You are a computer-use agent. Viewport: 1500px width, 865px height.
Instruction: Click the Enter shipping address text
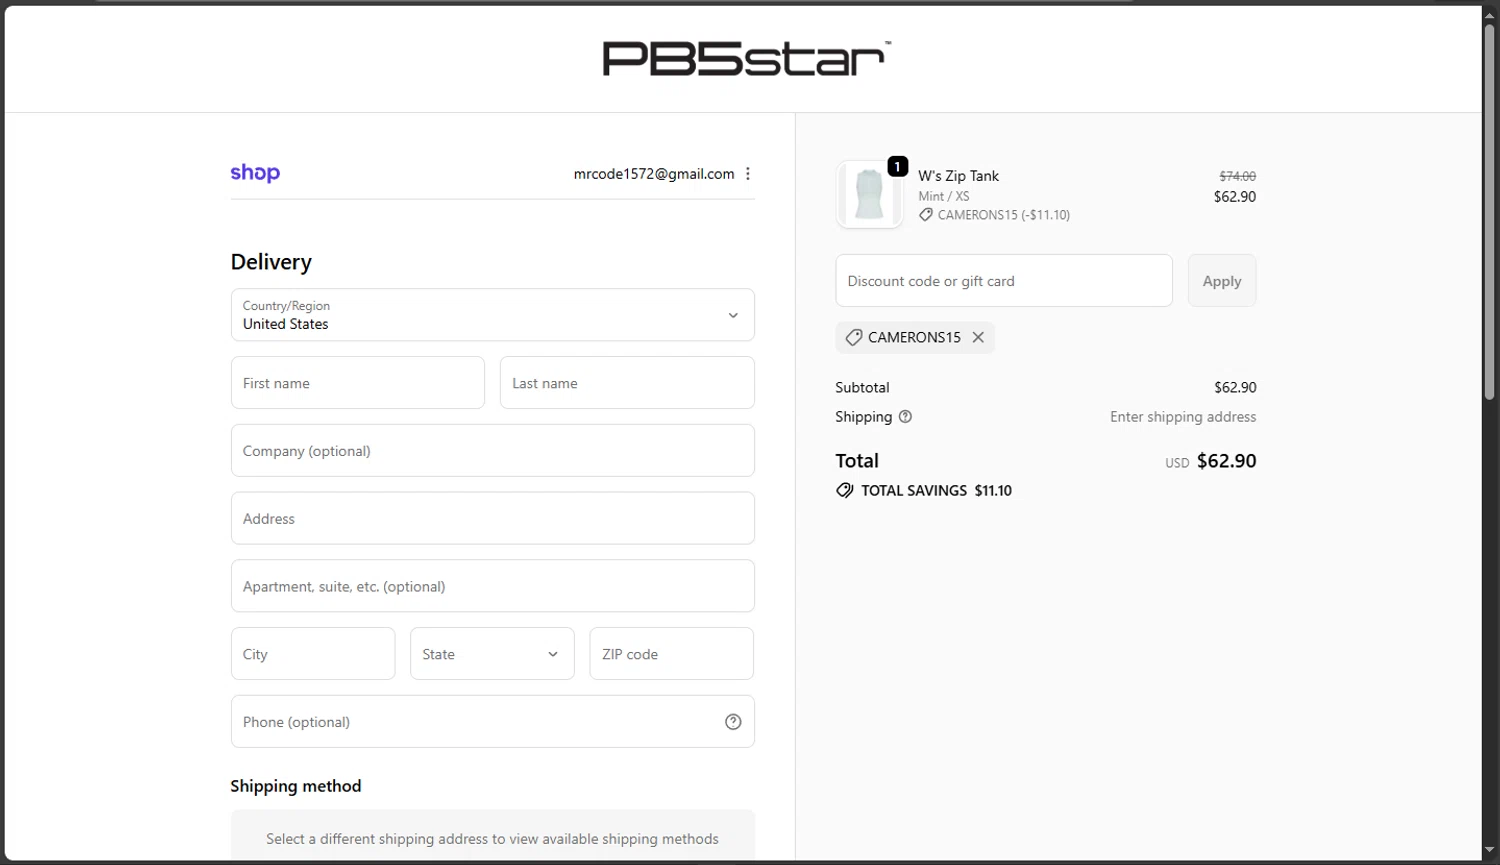1183,417
